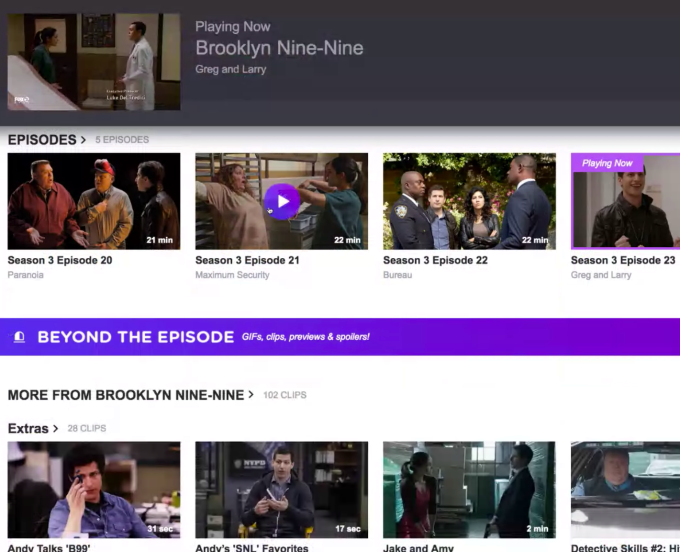The image size is (680, 552).
Task: Click the Andy's 'SNL' Favorites clip title
Action: click(252, 548)
